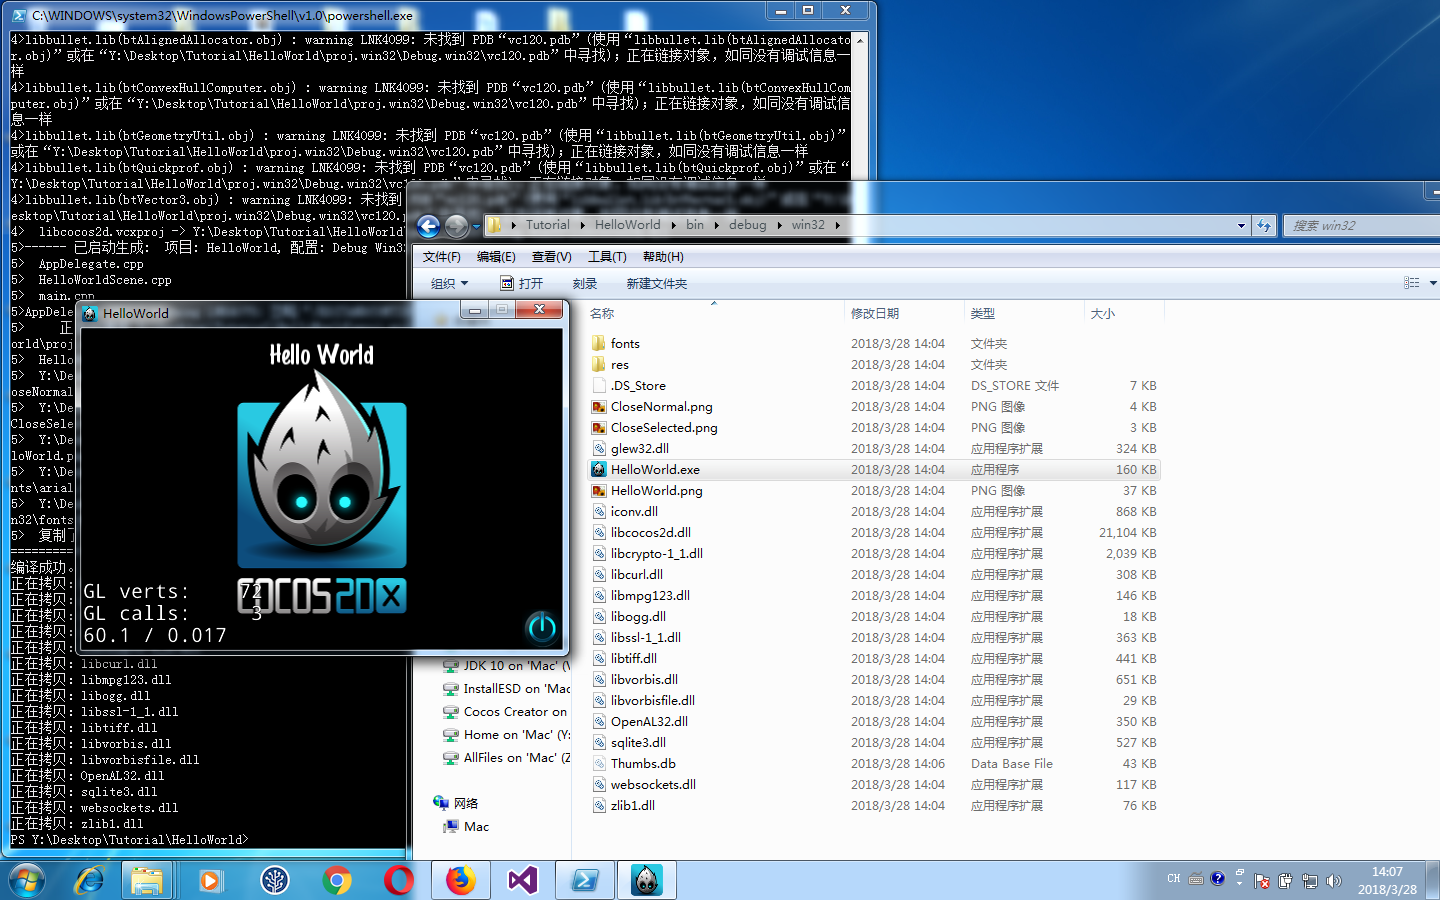Viewport: 1440px width, 900px height.
Task: Click Explorer's forward arrow button
Action: 456,226
